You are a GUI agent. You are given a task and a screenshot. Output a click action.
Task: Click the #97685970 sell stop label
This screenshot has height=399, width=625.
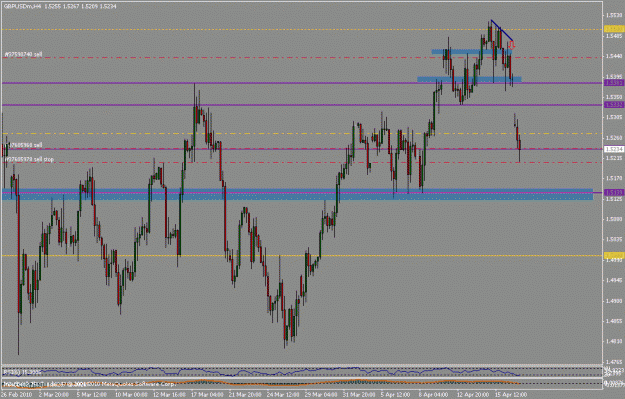pos(29,159)
